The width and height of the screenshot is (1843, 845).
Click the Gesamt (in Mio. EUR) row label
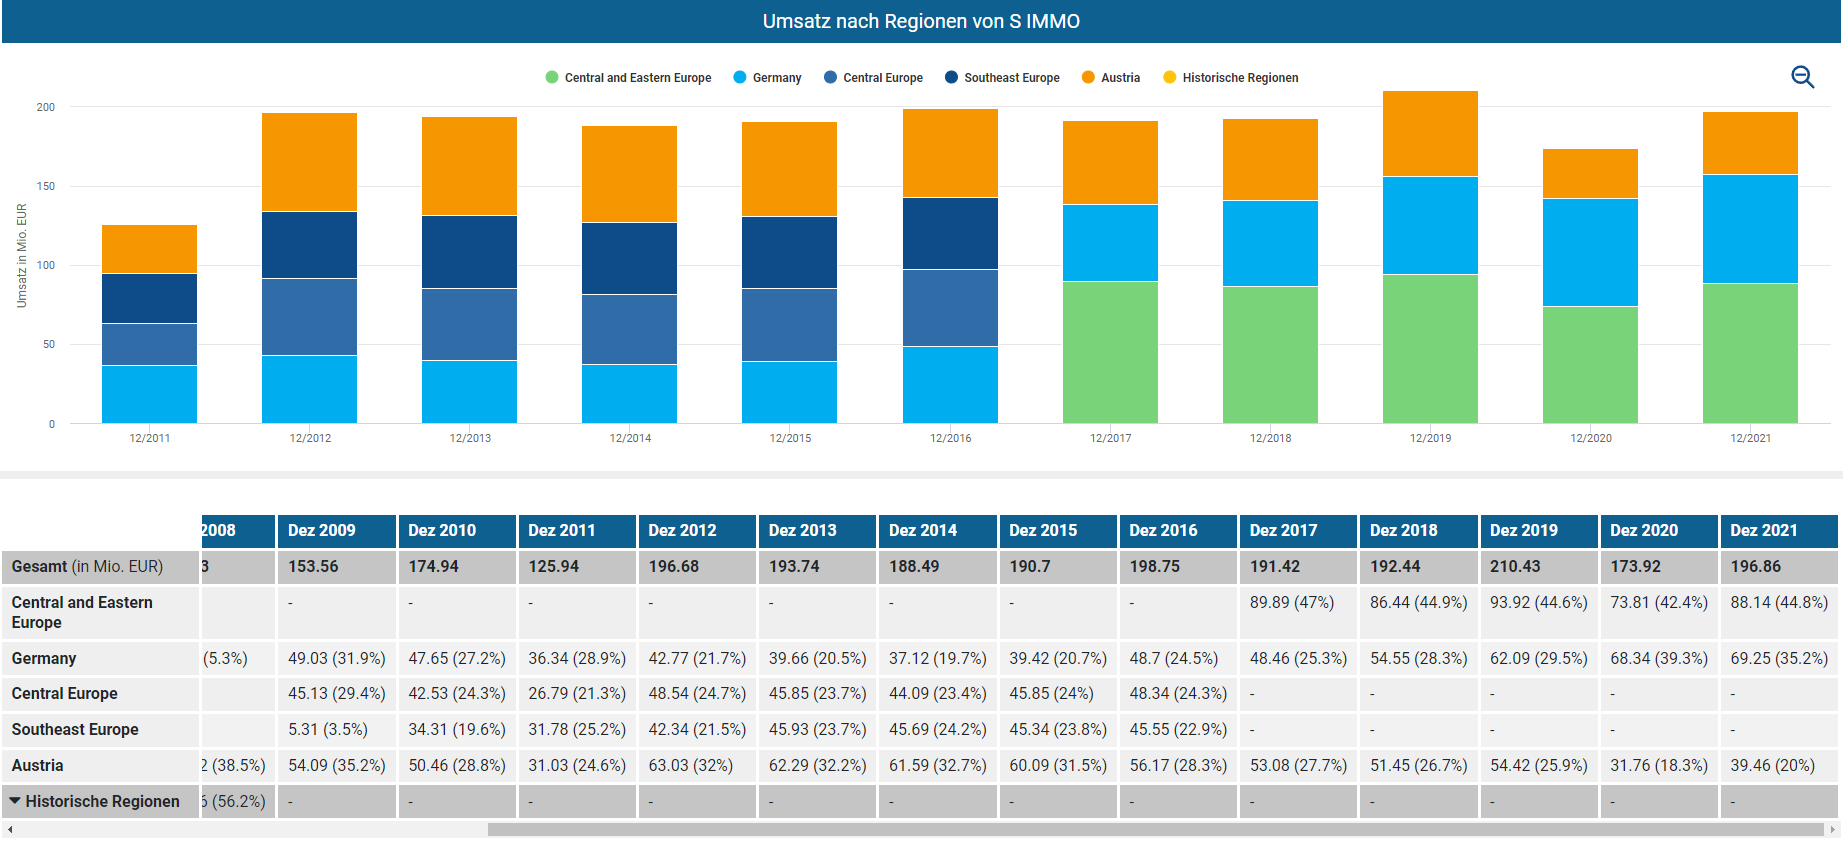click(x=87, y=567)
